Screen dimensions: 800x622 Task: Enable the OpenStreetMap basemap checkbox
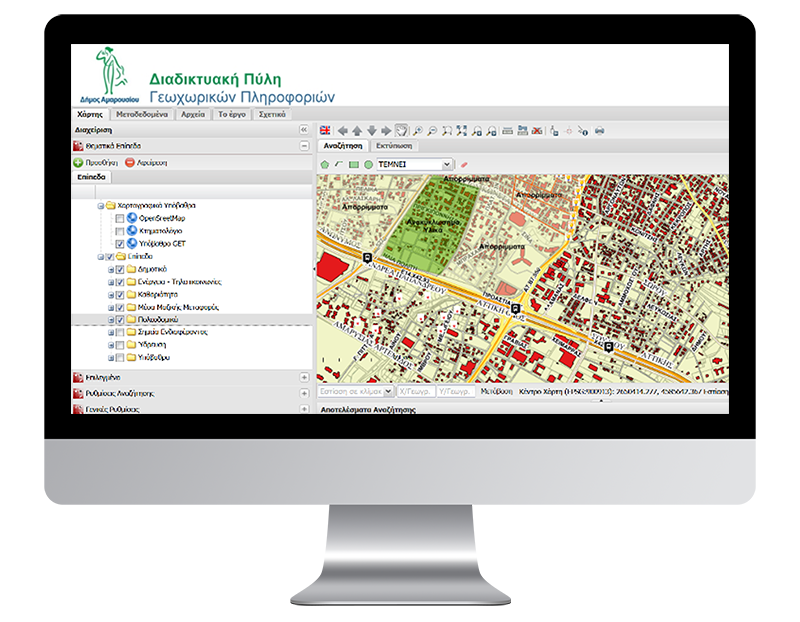(119, 218)
